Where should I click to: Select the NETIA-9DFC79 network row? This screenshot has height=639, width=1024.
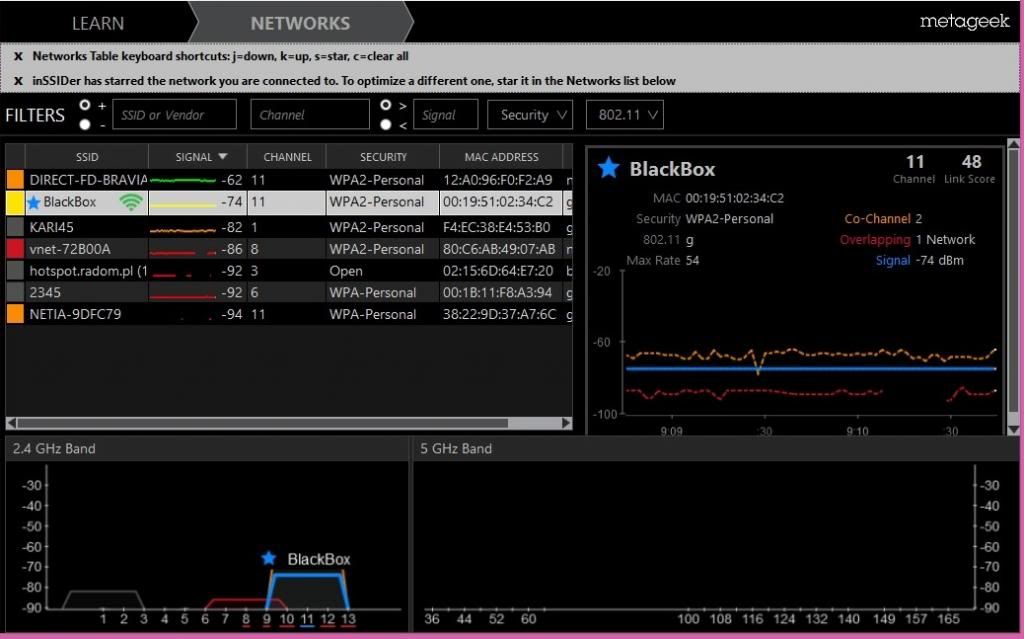(289, 314)
